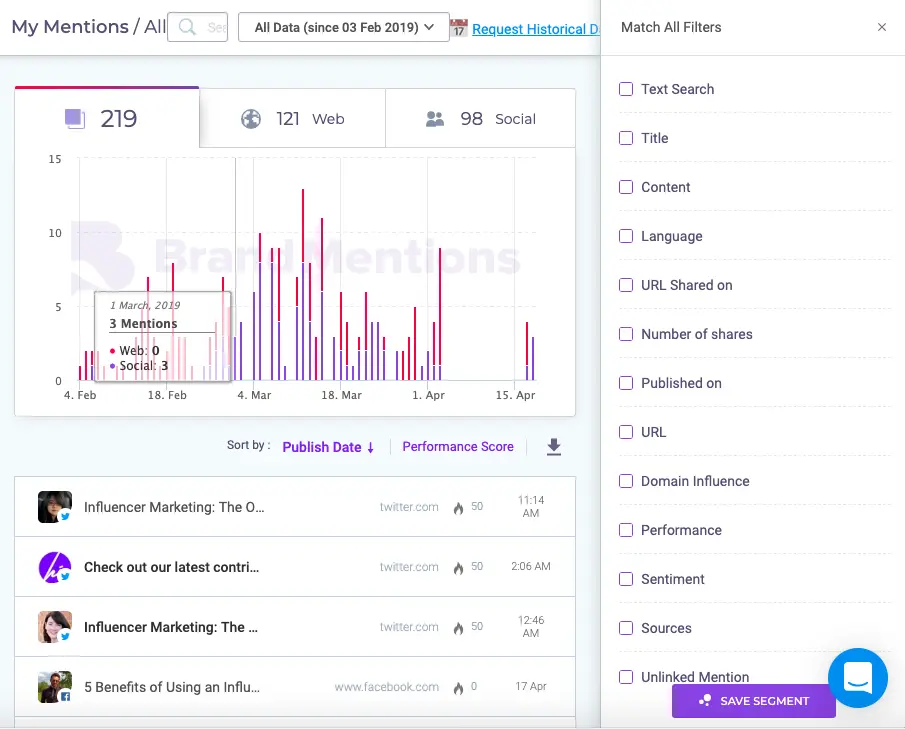Viewport: 905px width, 729px height.
Task: Toggle the Domain Influence checkbox
Action: pos(626,481)
